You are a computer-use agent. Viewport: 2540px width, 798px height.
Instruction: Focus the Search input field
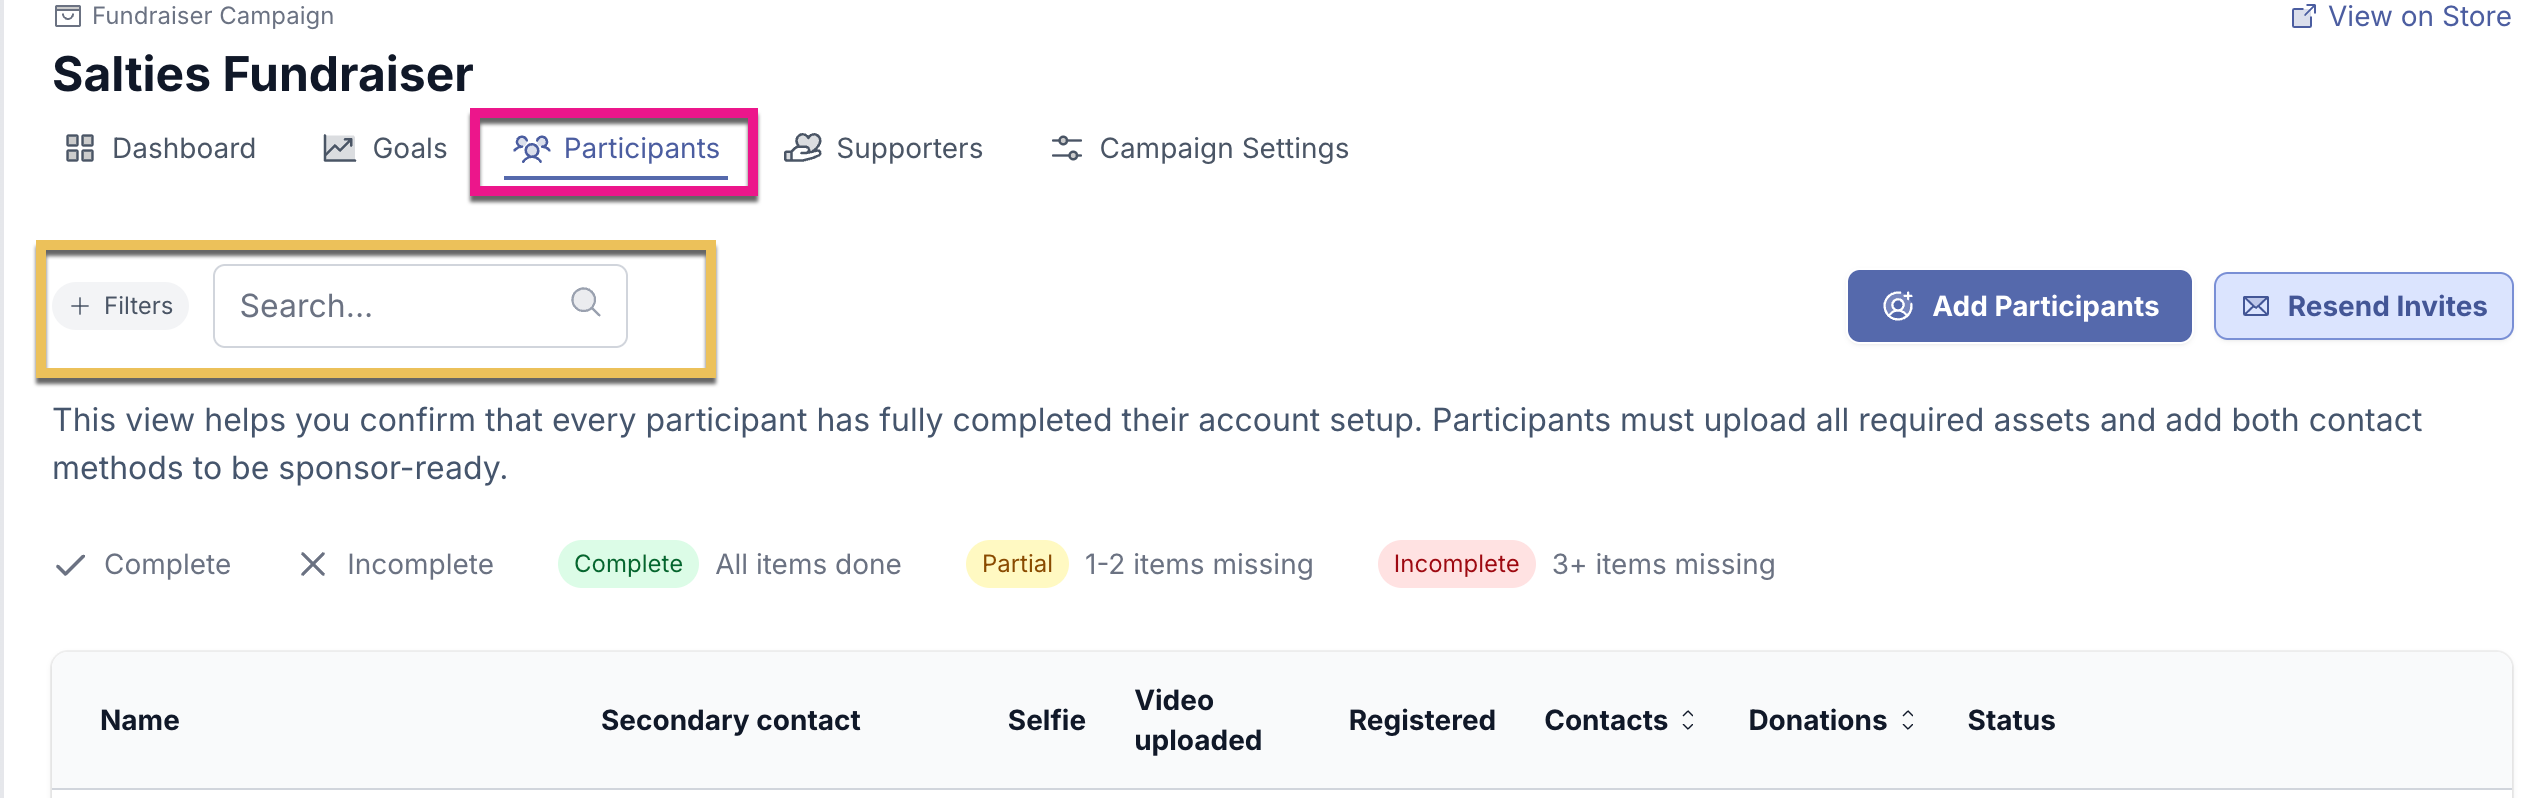[x=400, y=306]
